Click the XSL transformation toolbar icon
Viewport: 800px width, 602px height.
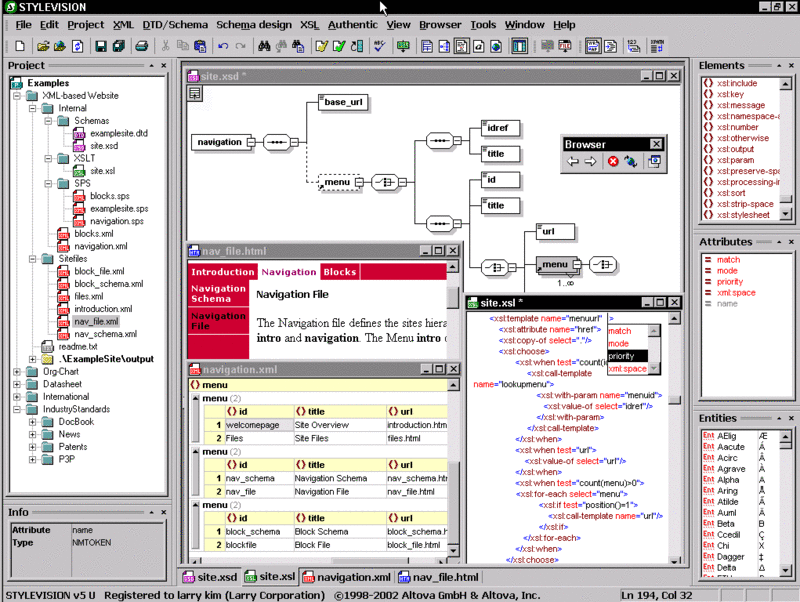[403, 46]
